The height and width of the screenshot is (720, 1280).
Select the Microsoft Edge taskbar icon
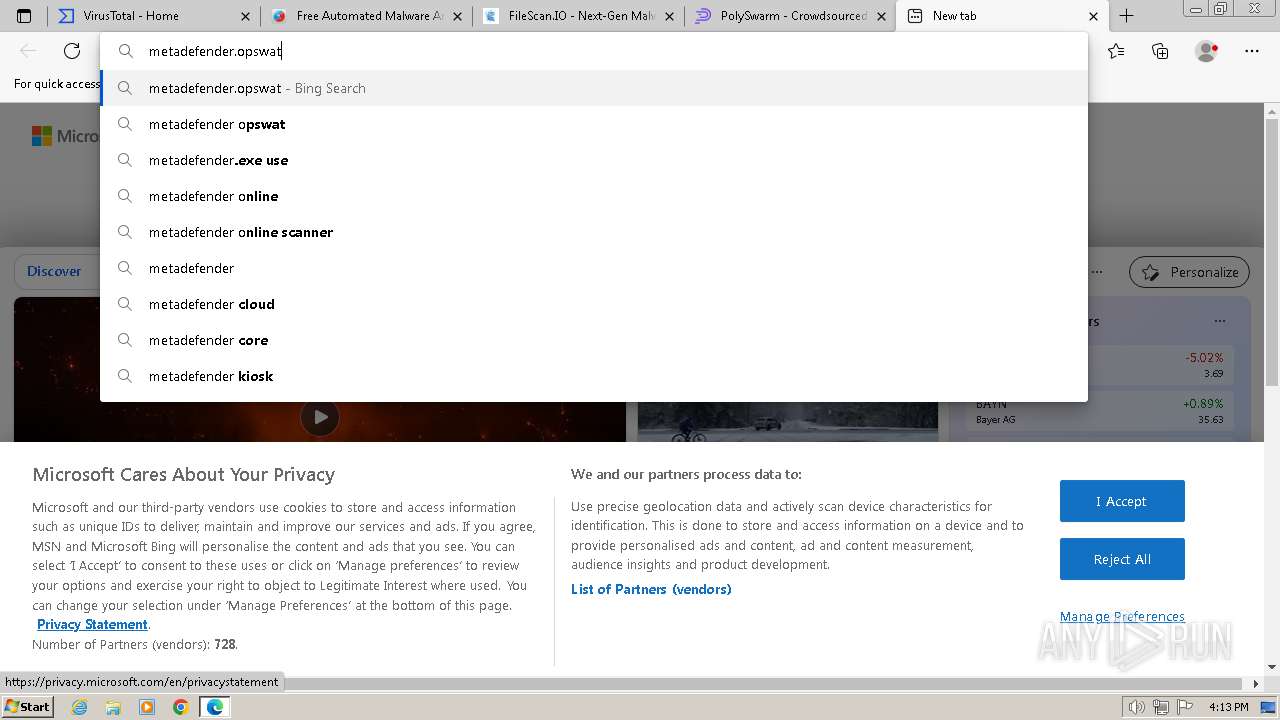[215, 707]
